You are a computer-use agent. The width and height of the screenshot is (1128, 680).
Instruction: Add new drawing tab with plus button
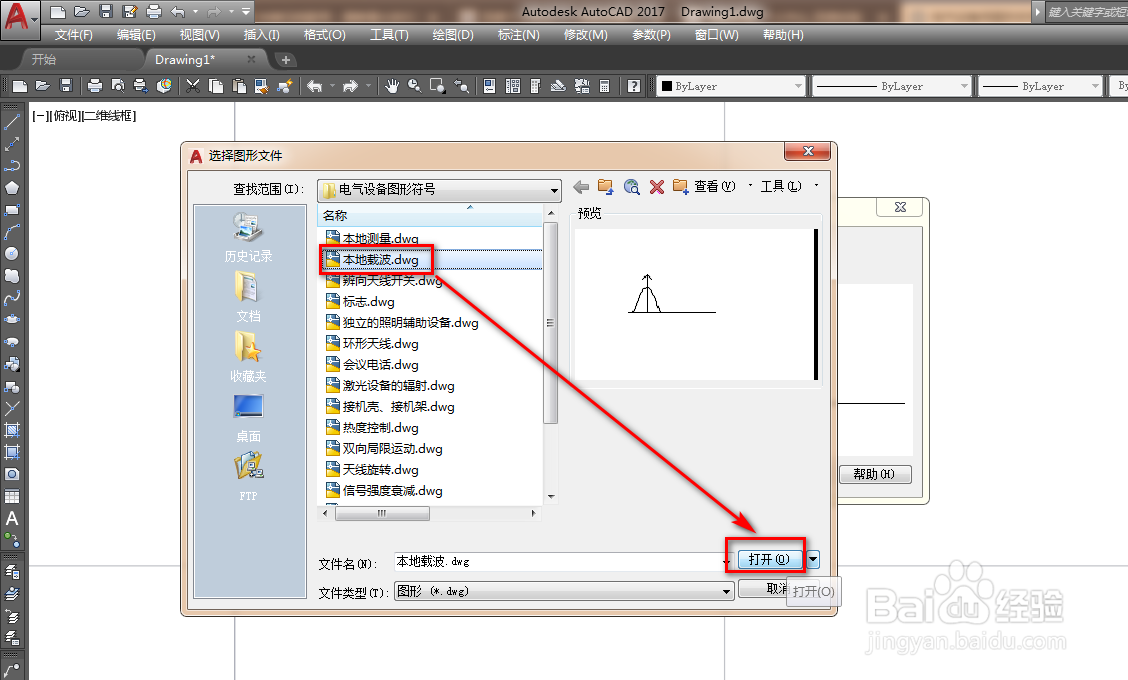[x=286, y=60]
